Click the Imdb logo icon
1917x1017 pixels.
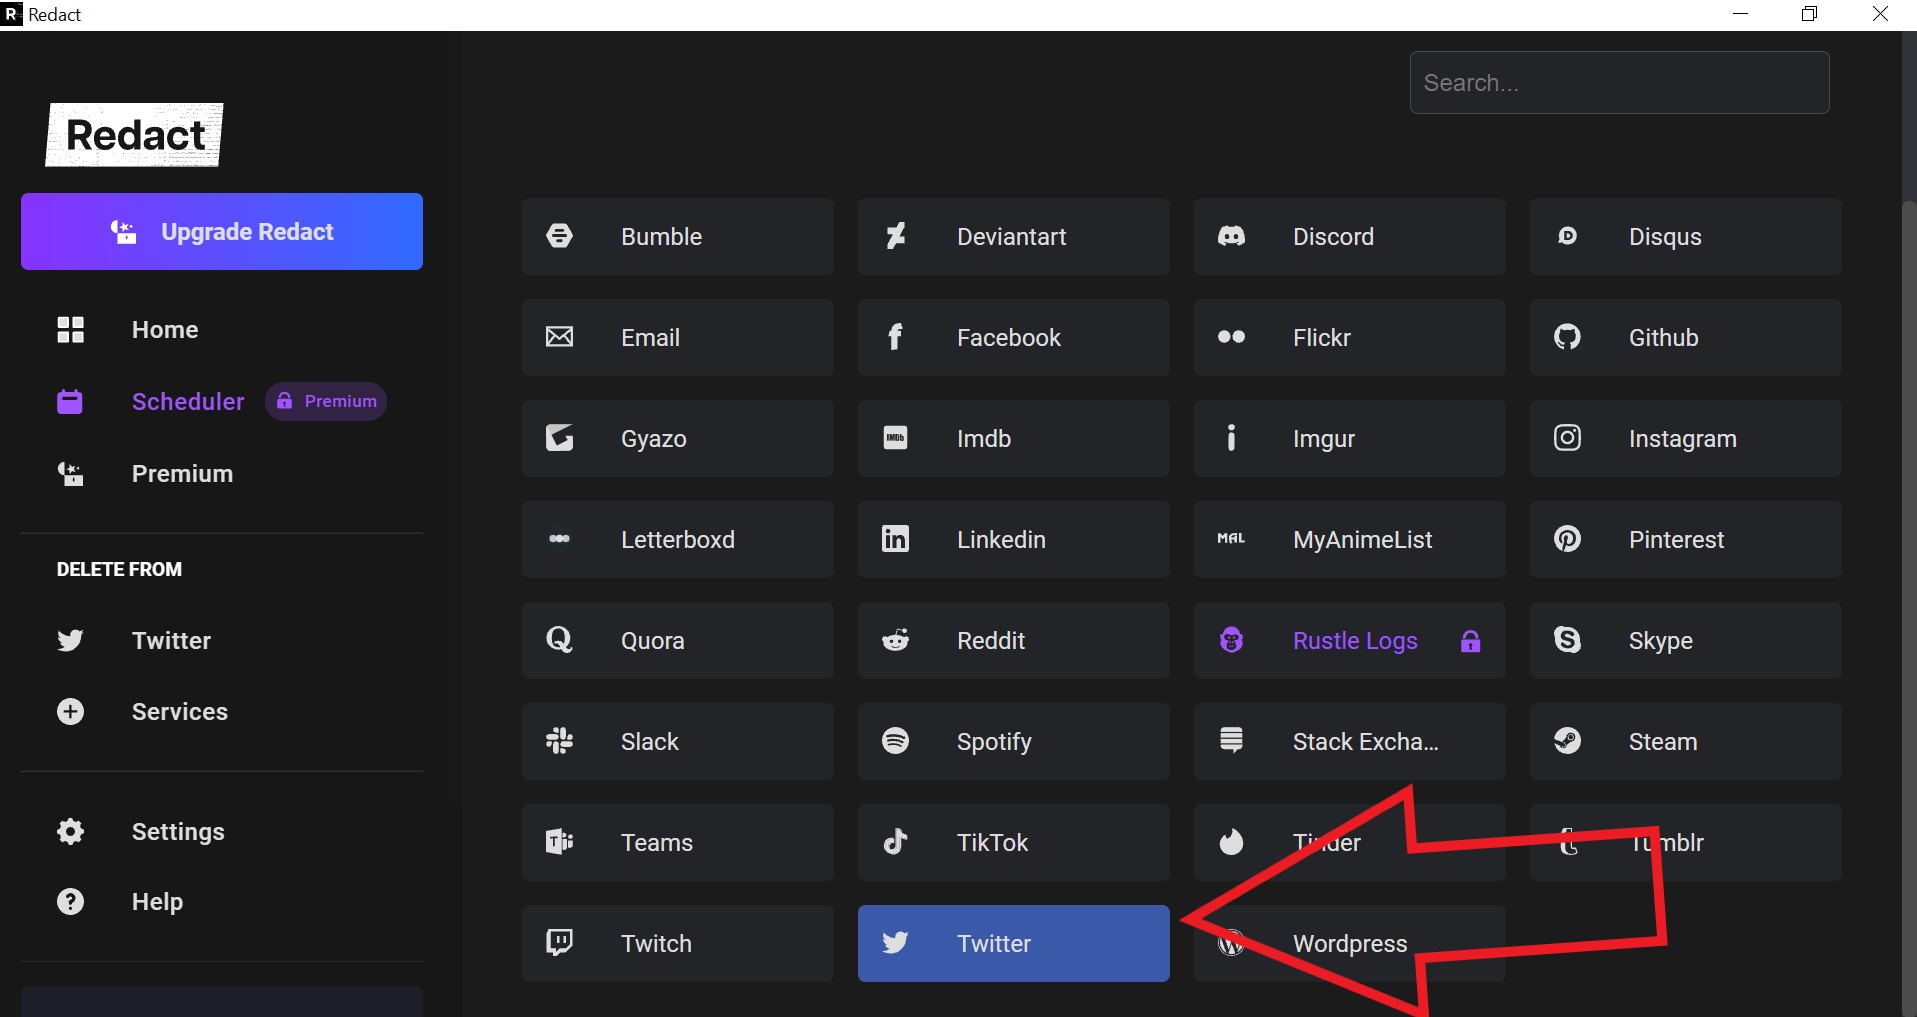[x=896, y=438]
